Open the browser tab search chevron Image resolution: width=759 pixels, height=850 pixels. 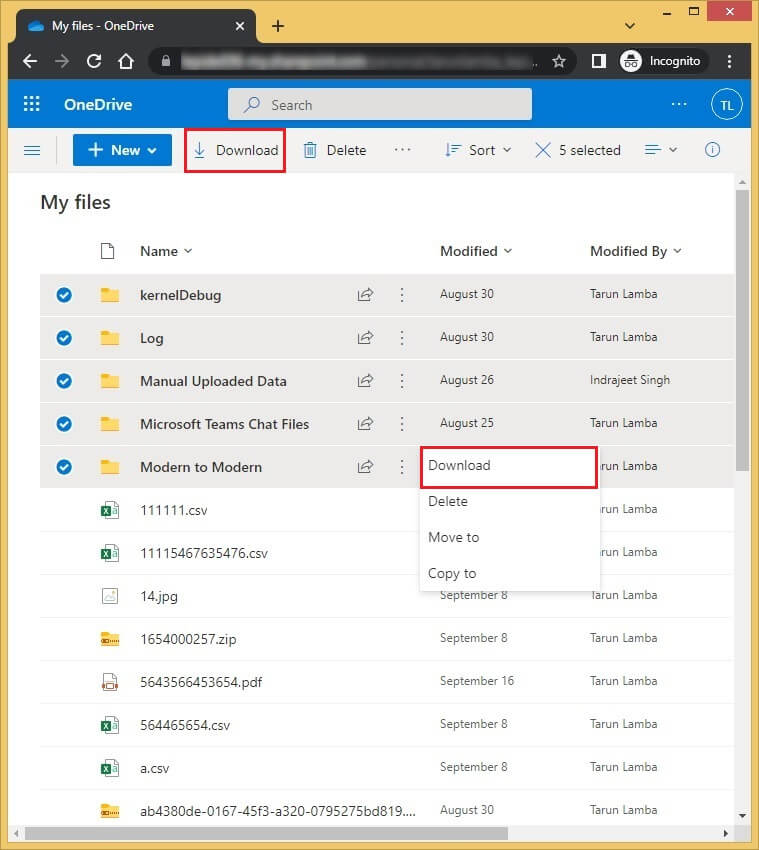629,25
